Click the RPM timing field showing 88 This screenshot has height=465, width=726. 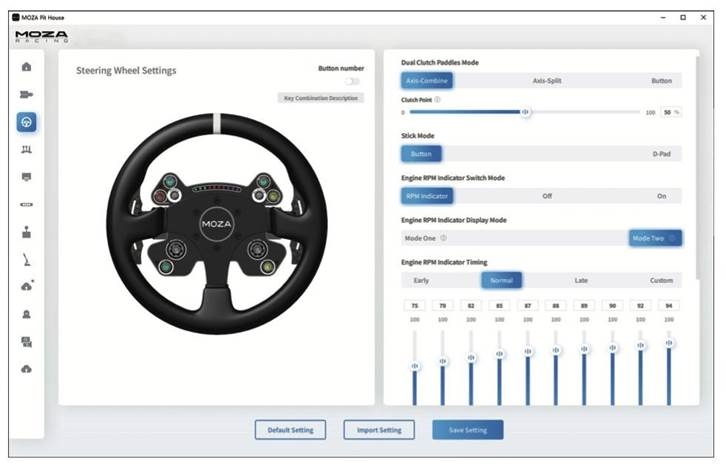click(556, 306)
